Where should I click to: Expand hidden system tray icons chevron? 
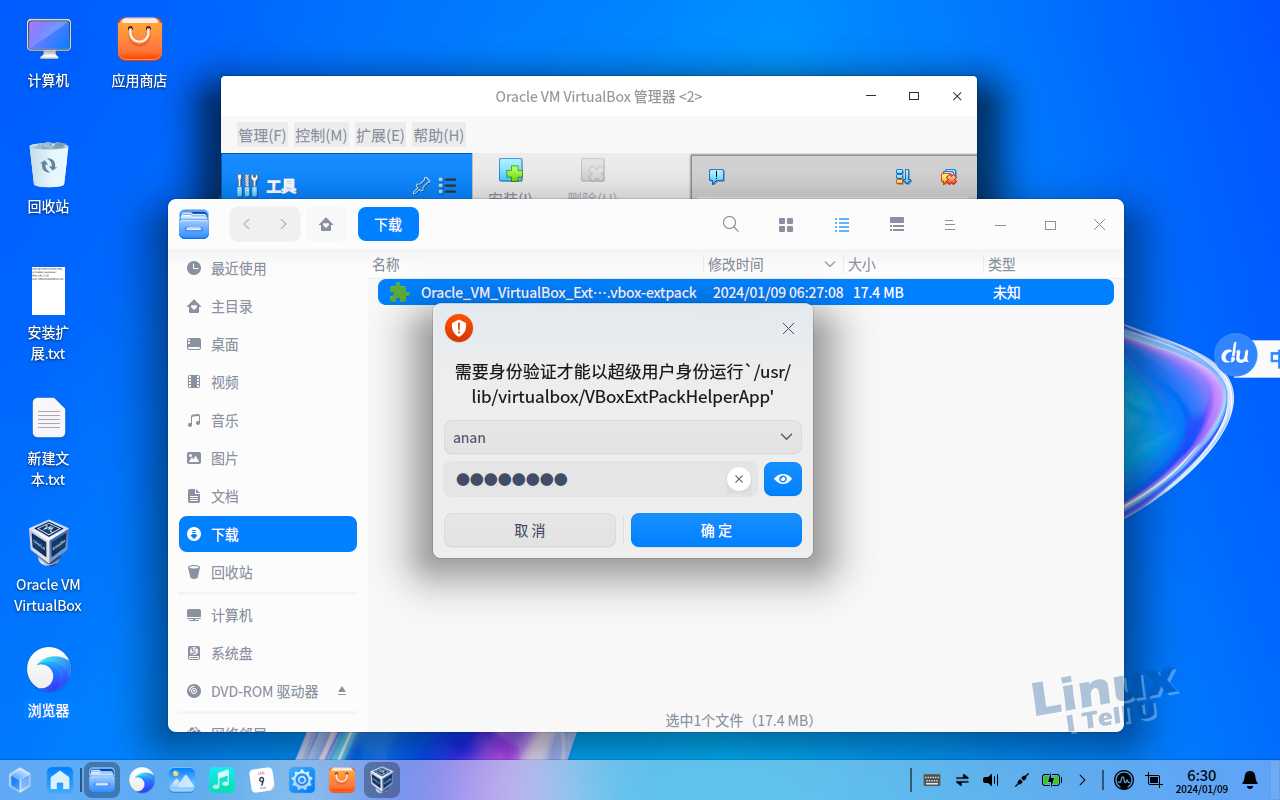1081,779
